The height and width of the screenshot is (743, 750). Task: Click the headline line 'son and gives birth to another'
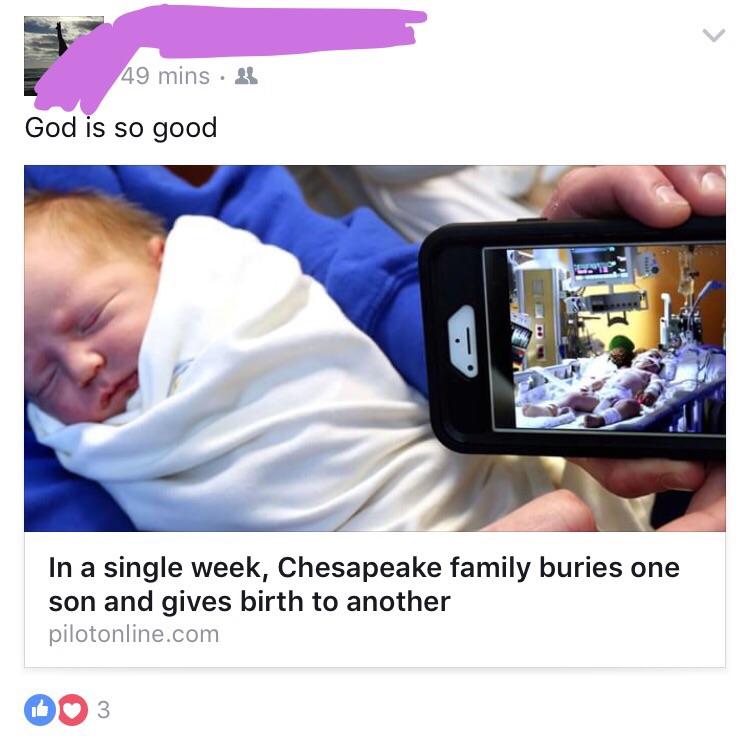249,601
